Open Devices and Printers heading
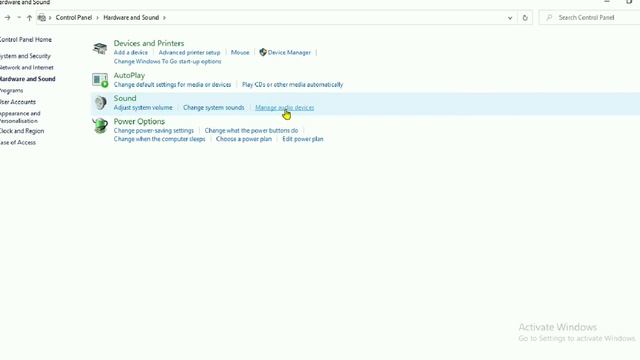 coord(149,43)
